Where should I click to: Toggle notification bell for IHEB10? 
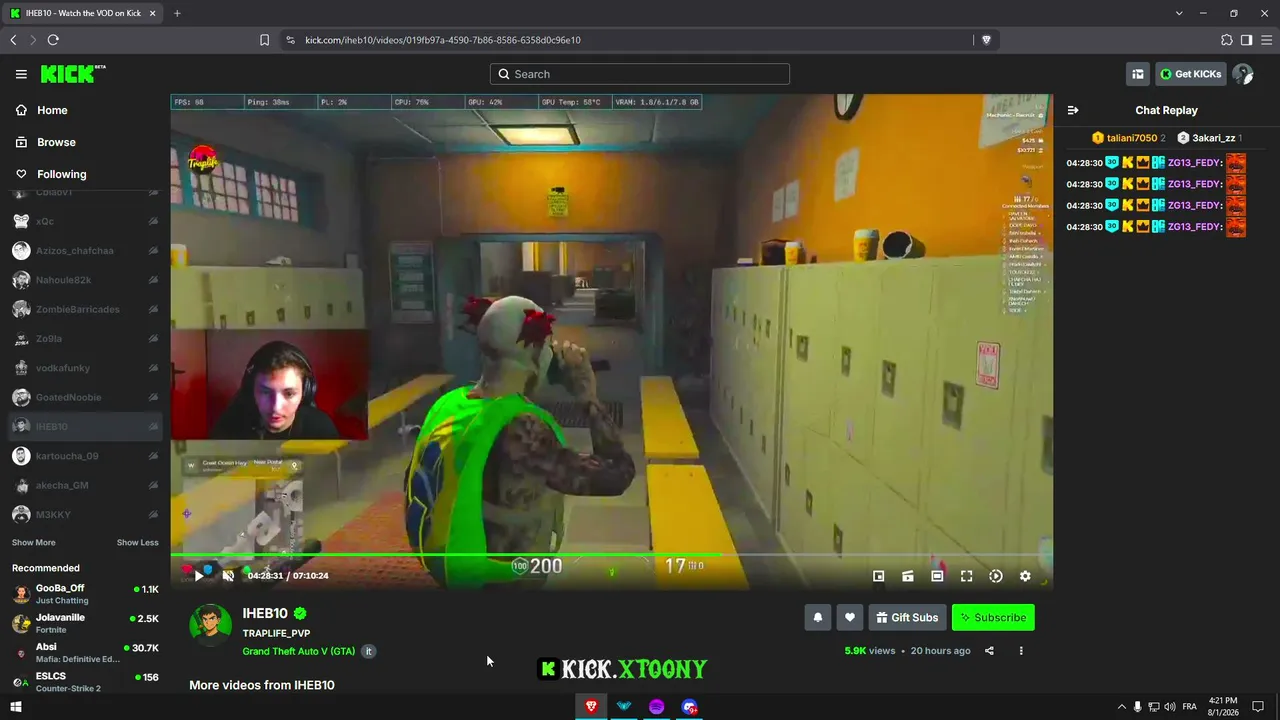[x=817, y=618]
